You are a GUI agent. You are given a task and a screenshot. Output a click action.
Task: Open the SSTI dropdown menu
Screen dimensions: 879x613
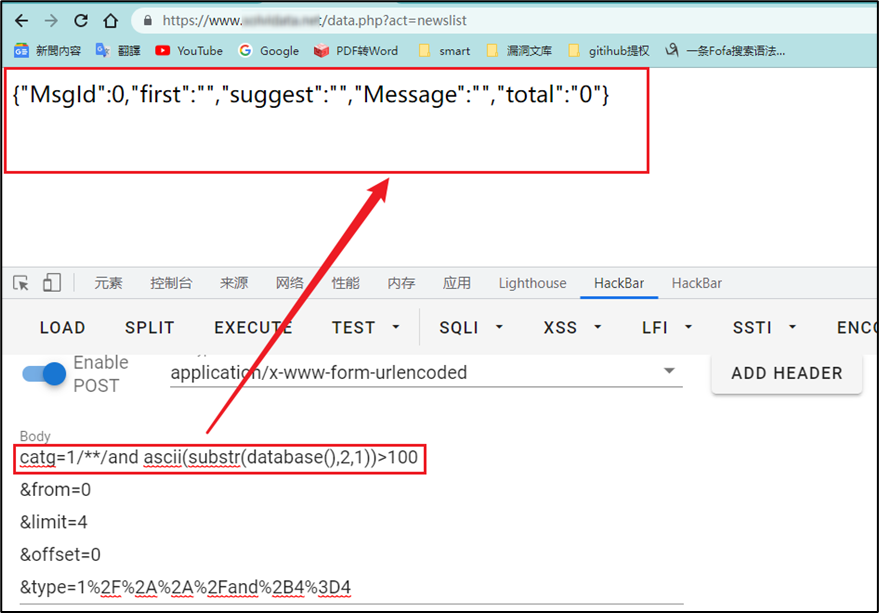[x=764, y=328]
